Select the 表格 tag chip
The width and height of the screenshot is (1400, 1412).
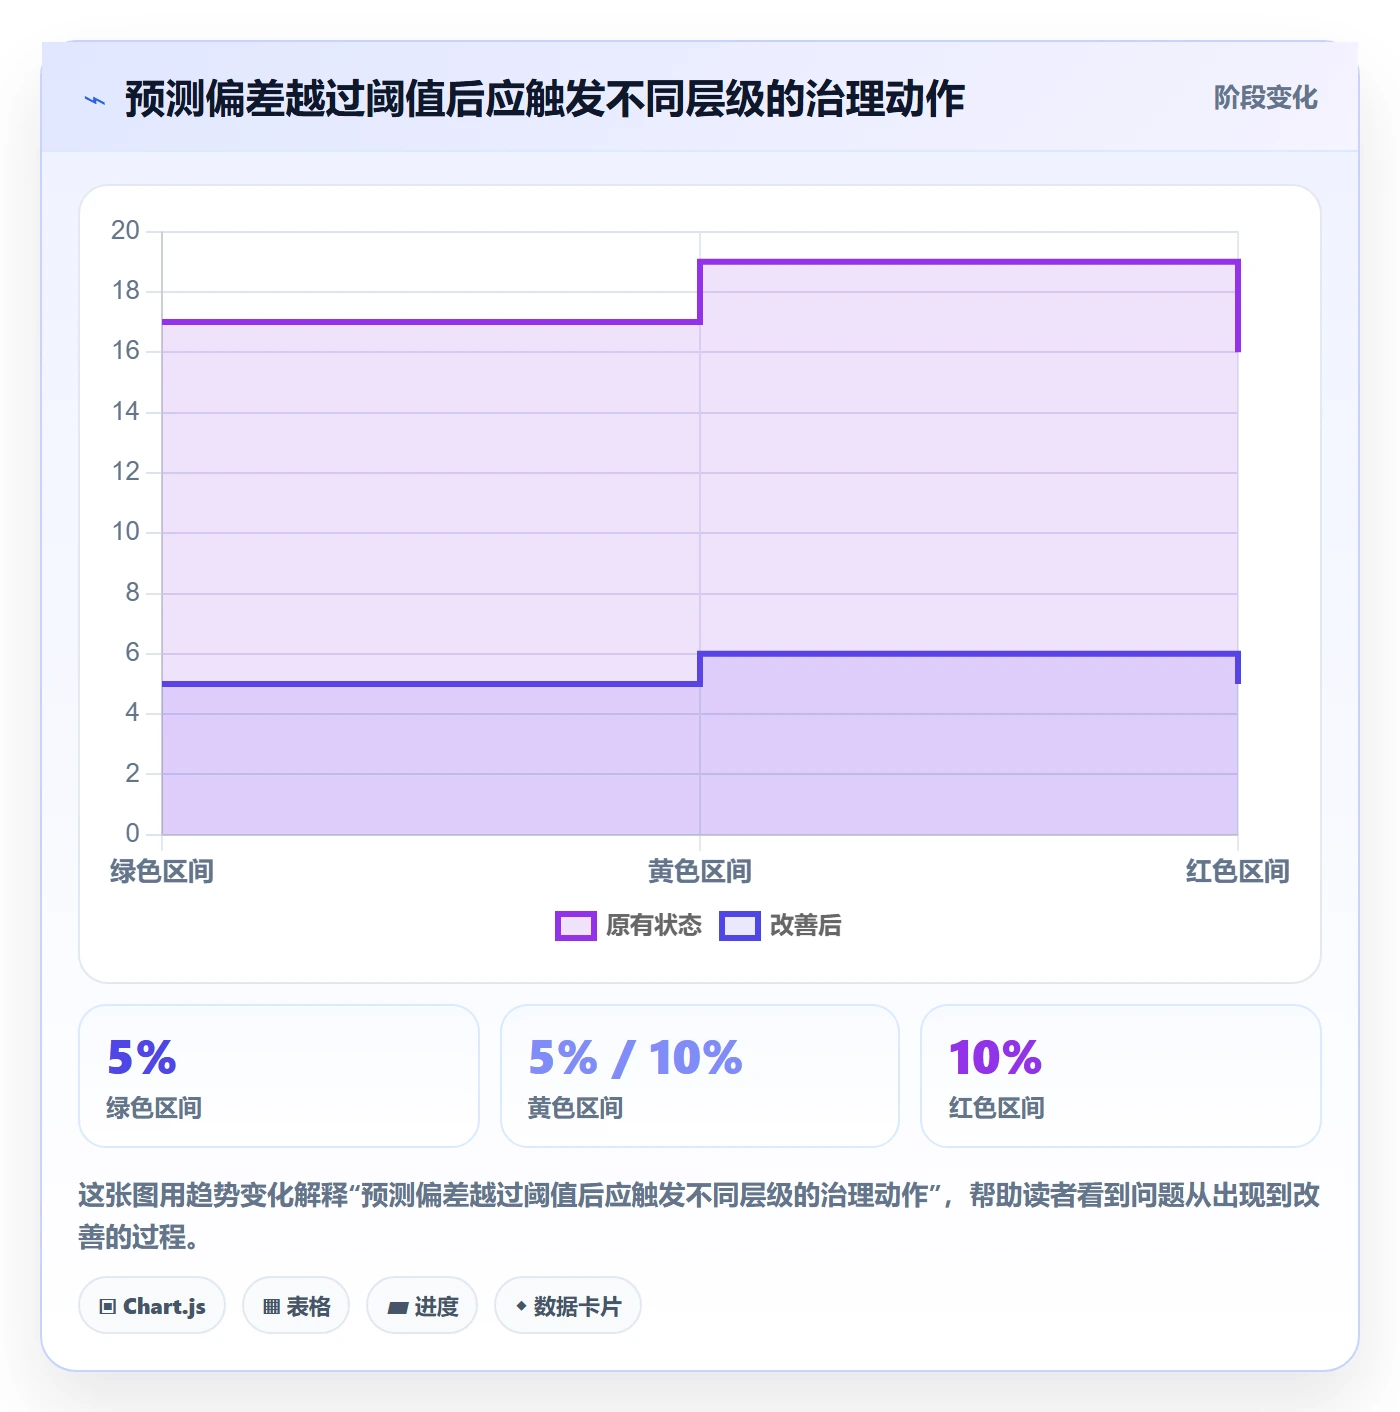pos(296,1306)
